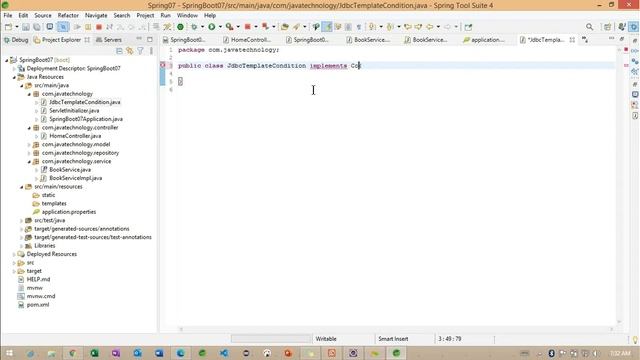Select the Debug perspective icon at far right

[633, 27]
